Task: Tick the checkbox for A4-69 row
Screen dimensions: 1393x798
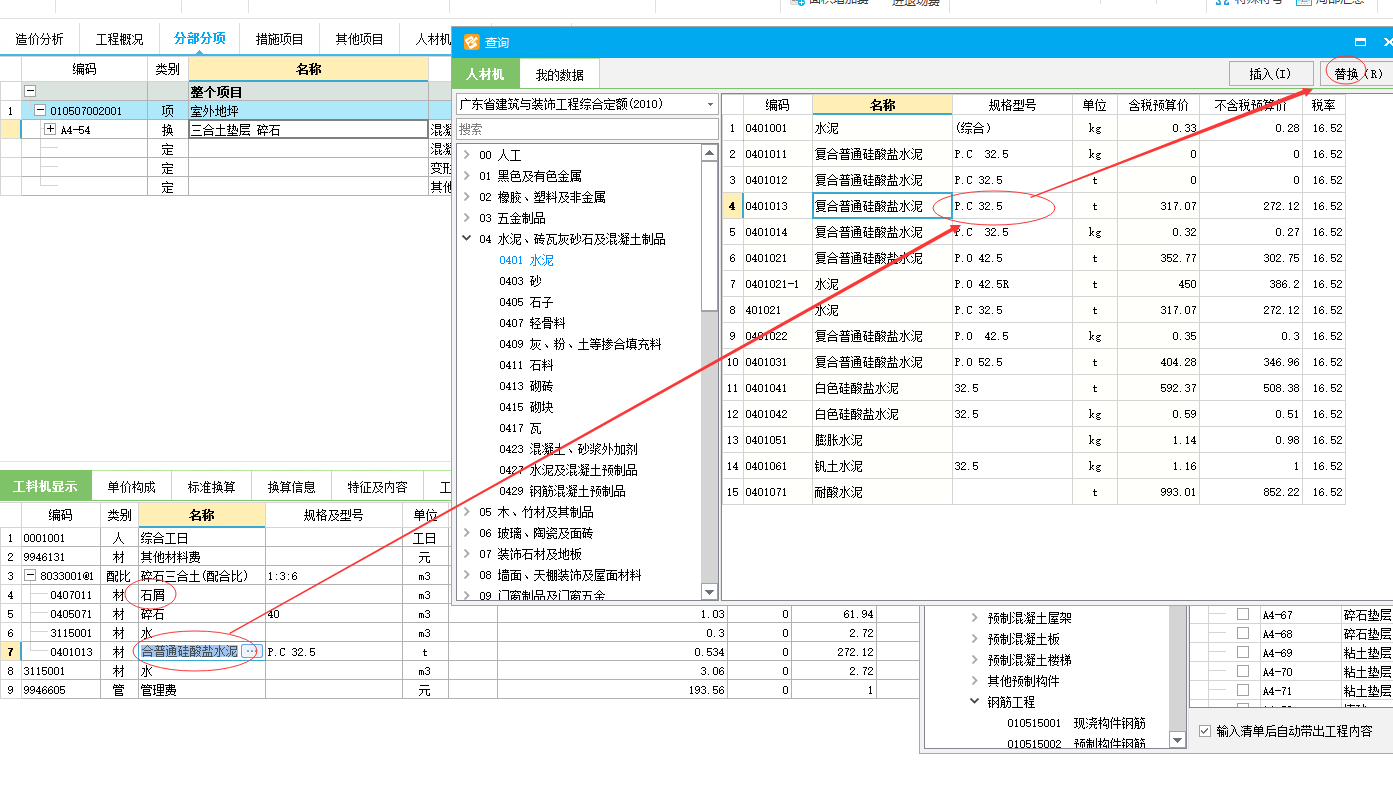Action: pos(1243,652)
